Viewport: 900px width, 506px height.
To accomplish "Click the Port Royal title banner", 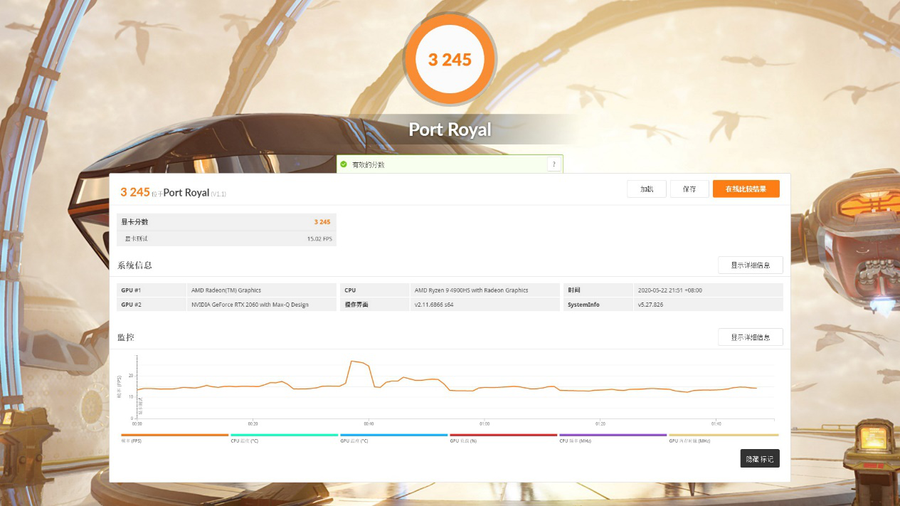I will [450, 129].
